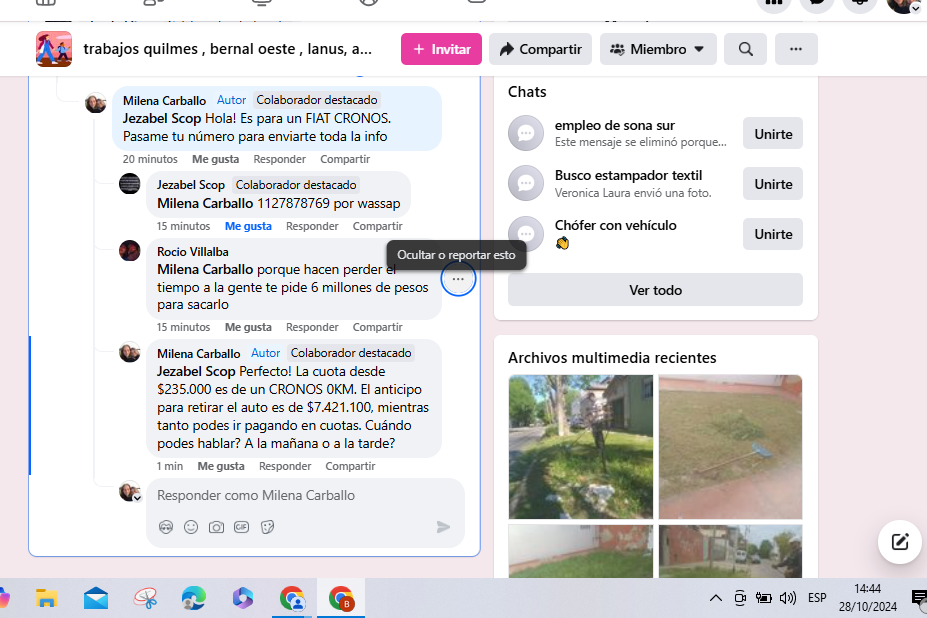This screenshot has height=618, width=927.
Task: Open Microsoft Edge from the taskbar
Action: 194,599
